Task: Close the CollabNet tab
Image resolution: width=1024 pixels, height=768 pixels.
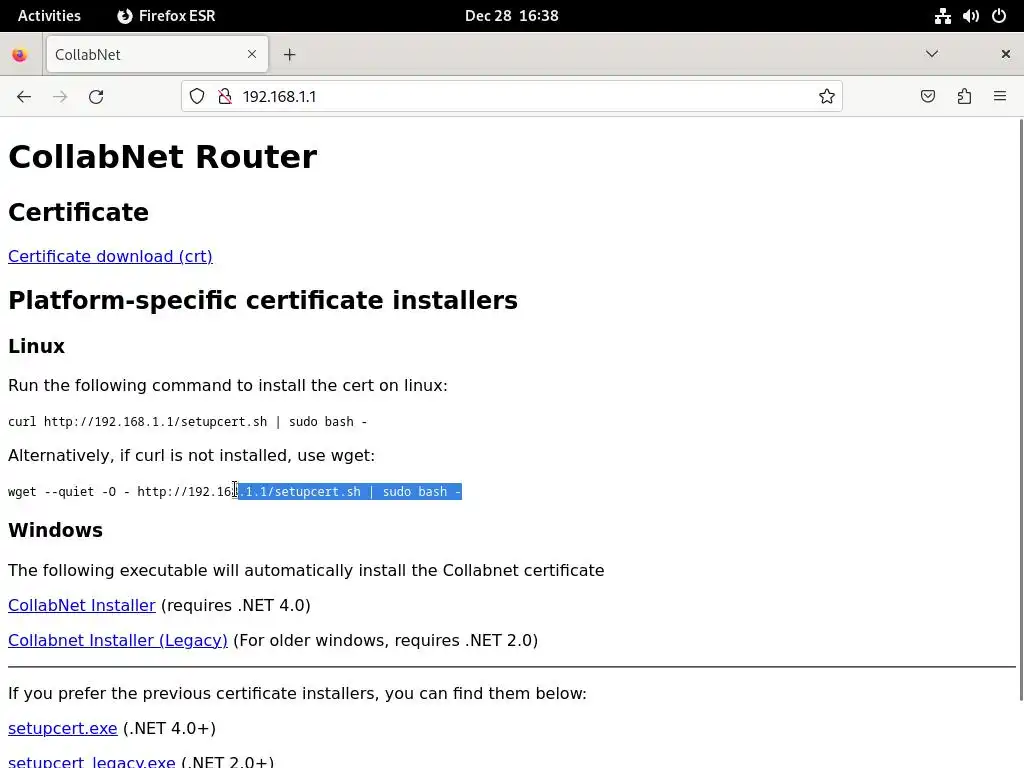Action: click(x=252, y=54)
